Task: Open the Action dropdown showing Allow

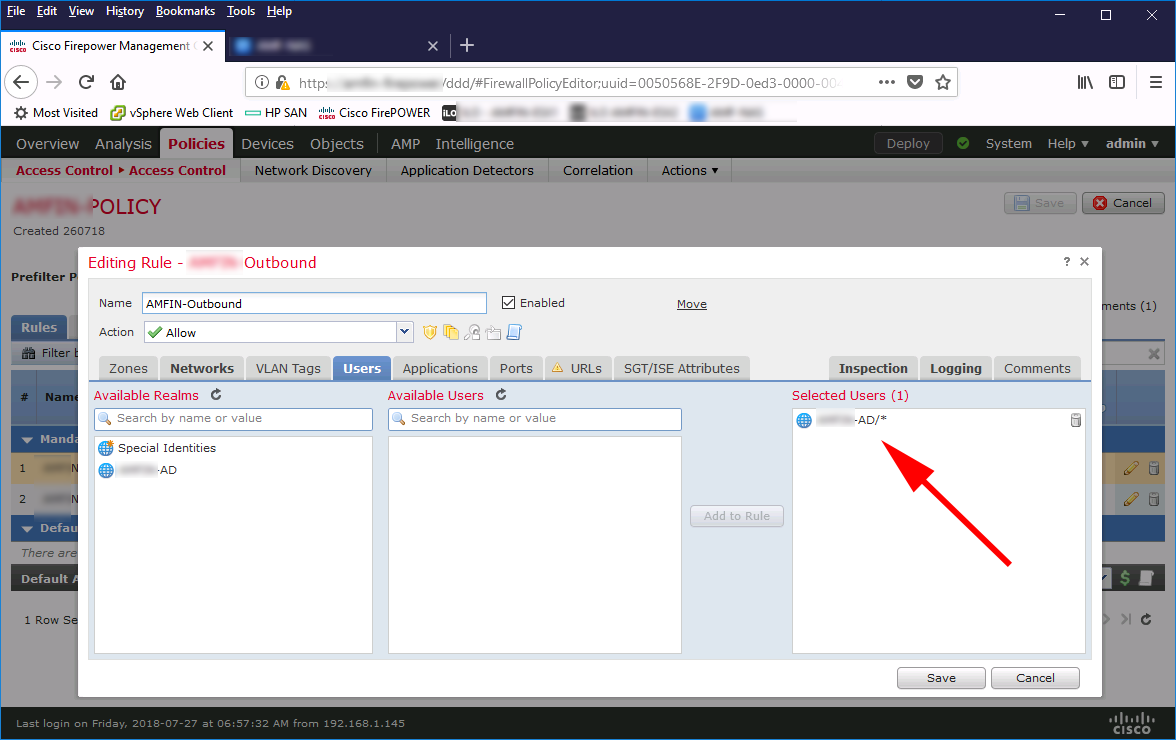Action: point(404,331)
